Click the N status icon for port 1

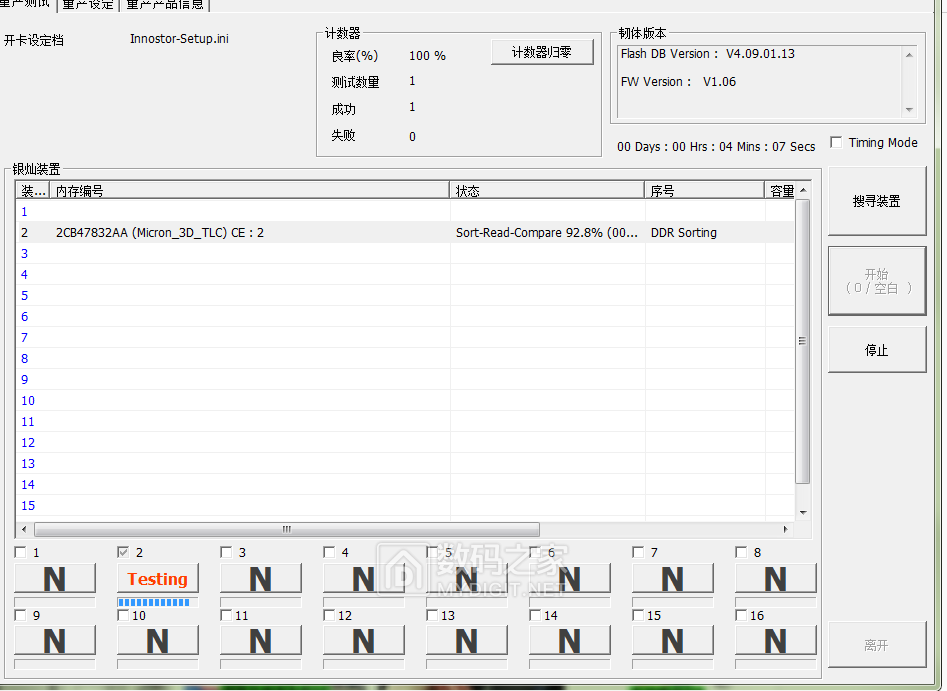pyautogui.click(x=55, y=579)
